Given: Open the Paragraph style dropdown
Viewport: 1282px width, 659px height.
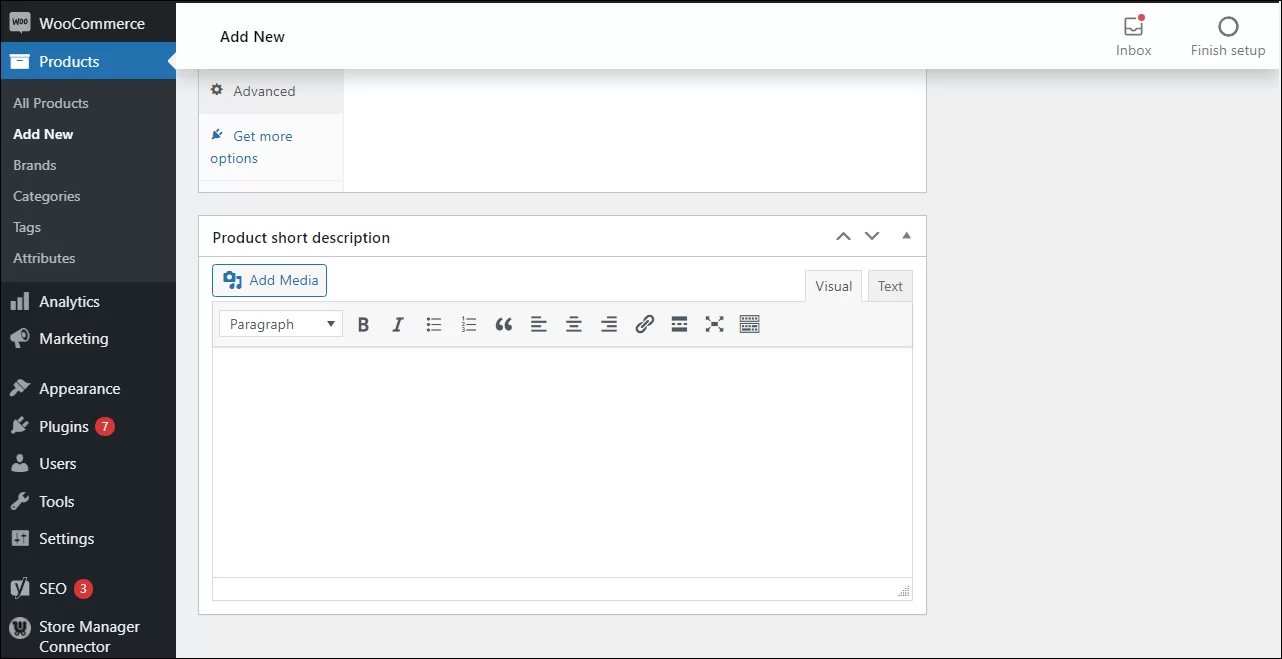Looking at the screenshot, I should point(280,323).
